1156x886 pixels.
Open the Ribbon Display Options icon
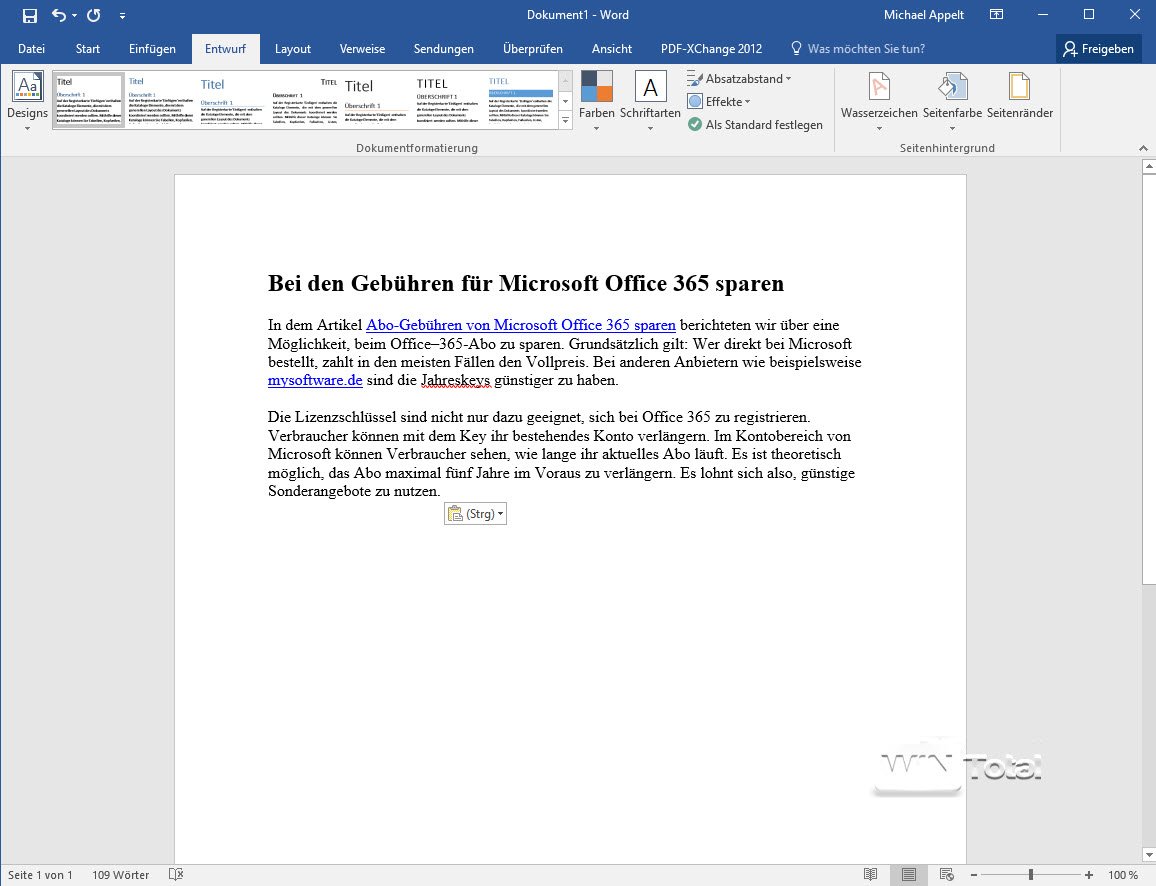click(996, 15)
